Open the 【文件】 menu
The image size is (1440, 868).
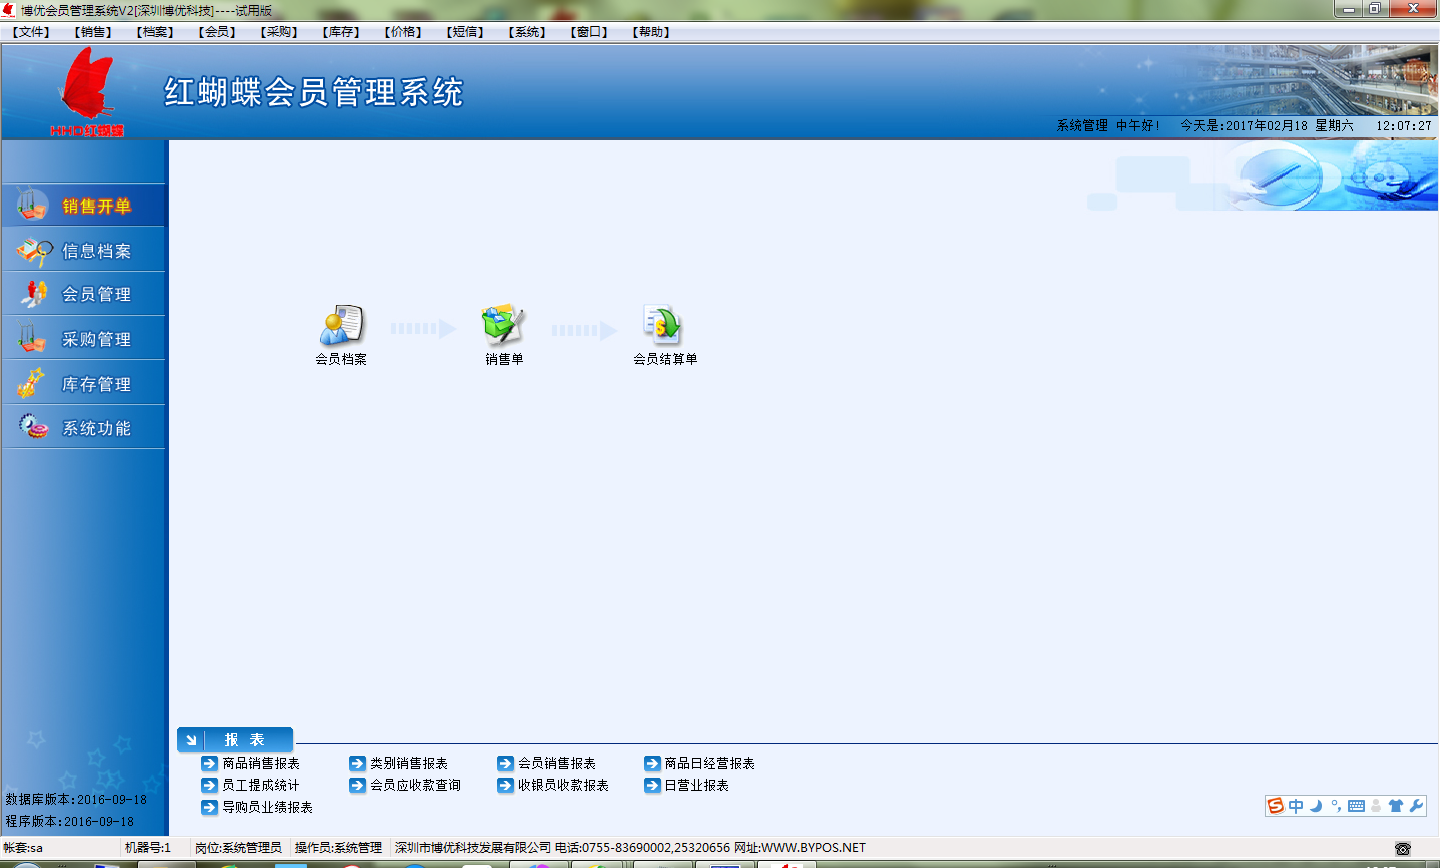pos(31,32)
